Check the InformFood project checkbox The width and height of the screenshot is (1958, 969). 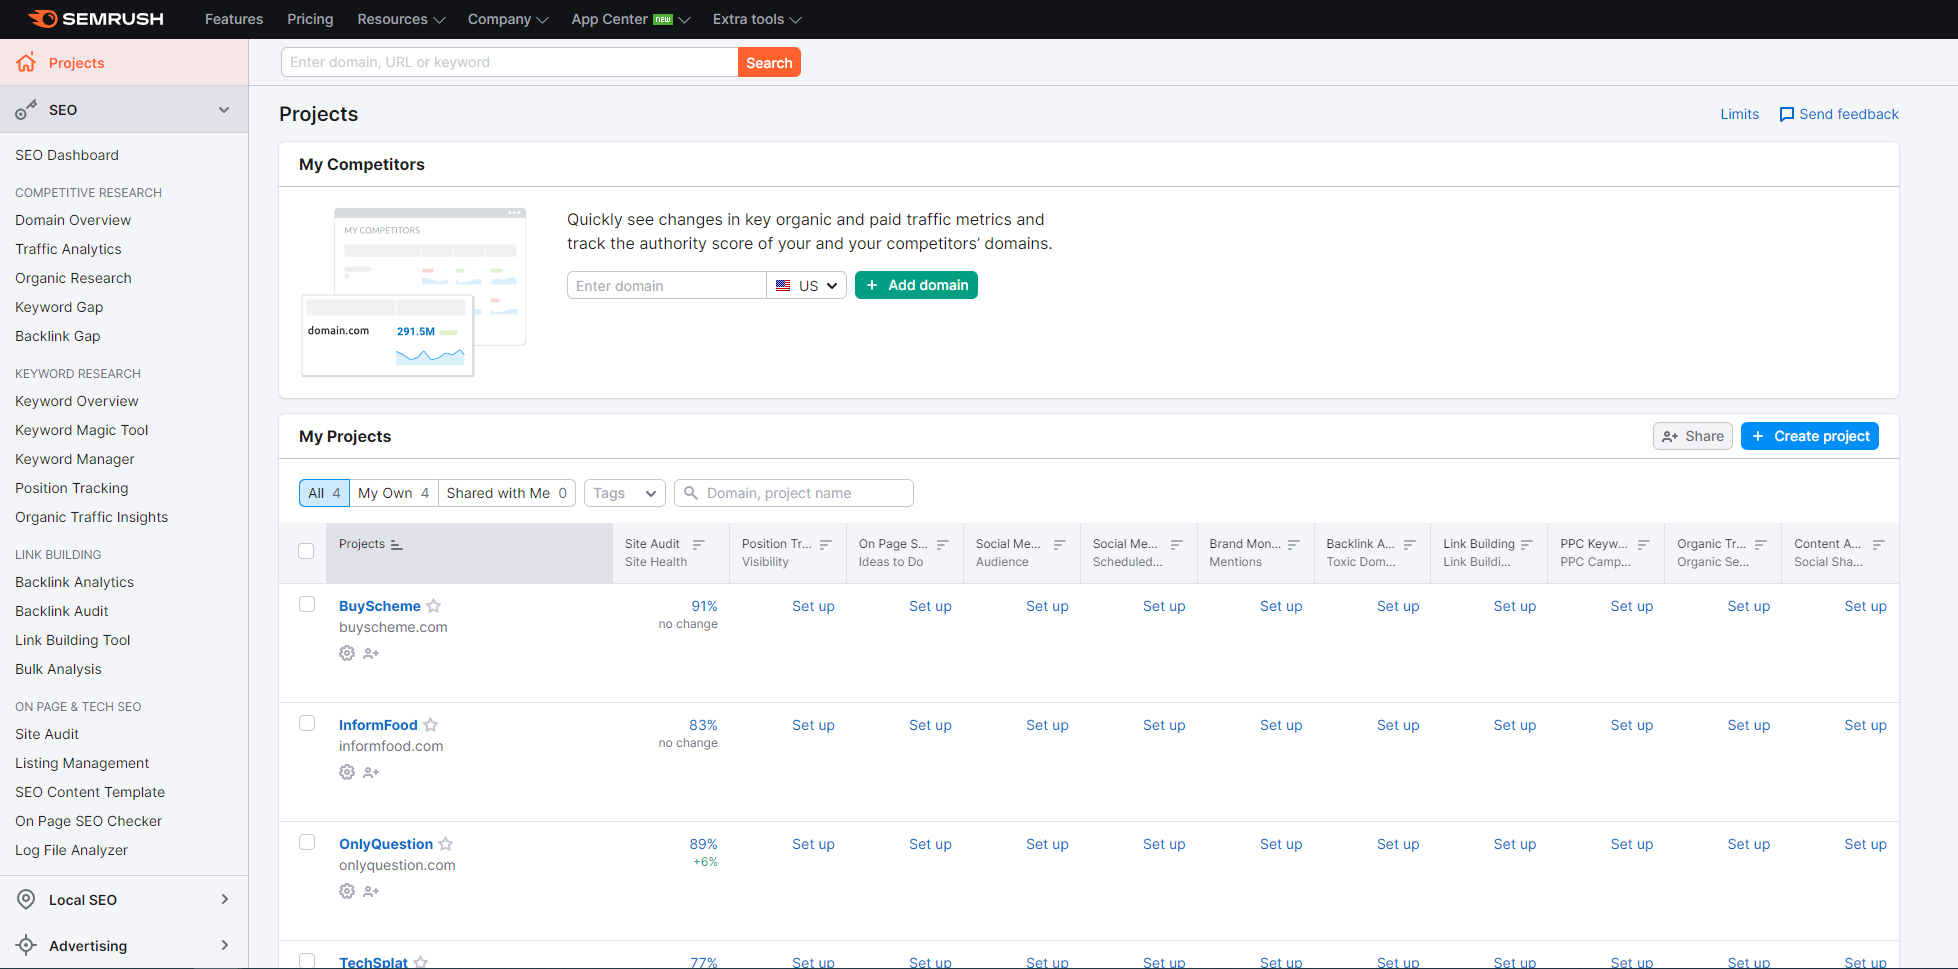click(307, 723)
